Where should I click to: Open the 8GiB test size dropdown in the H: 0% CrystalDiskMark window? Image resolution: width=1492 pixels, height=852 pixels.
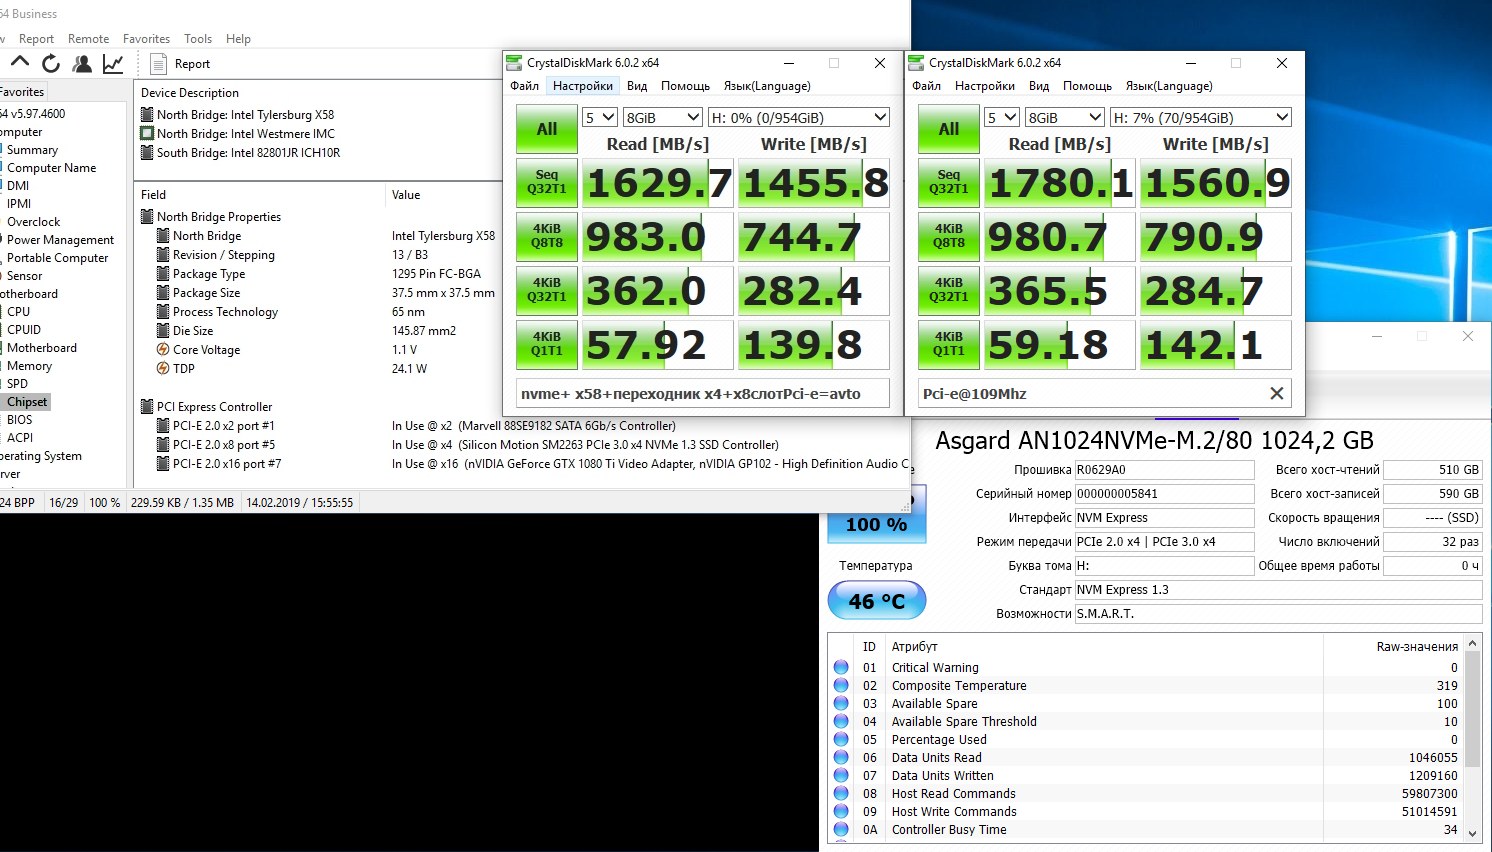coord(662,118)
